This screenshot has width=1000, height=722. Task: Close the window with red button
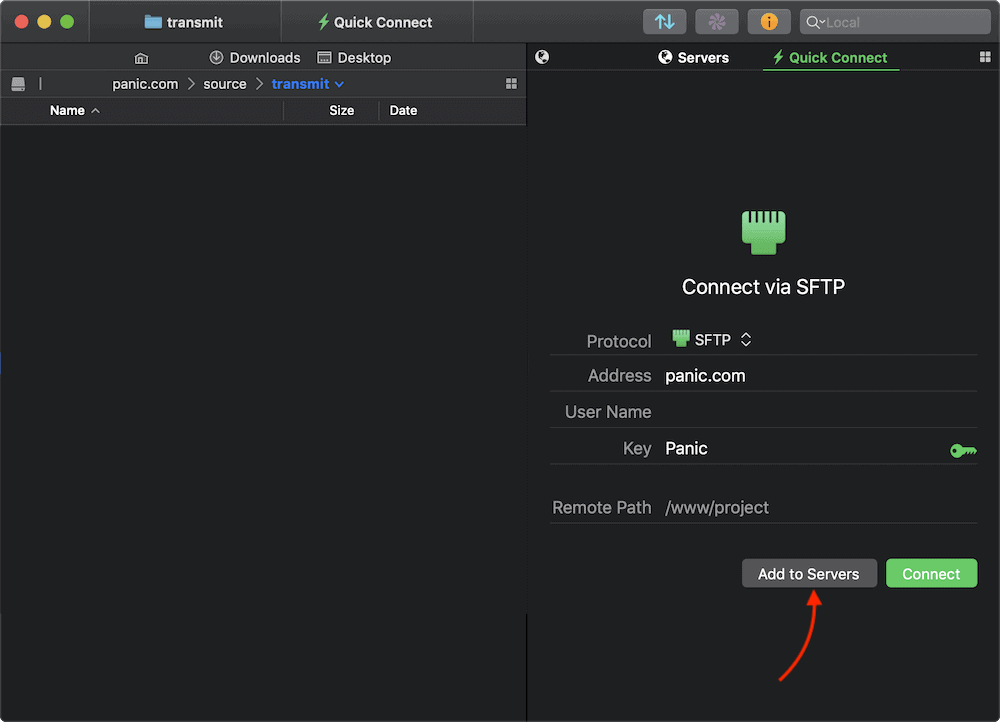coord(21,22)
